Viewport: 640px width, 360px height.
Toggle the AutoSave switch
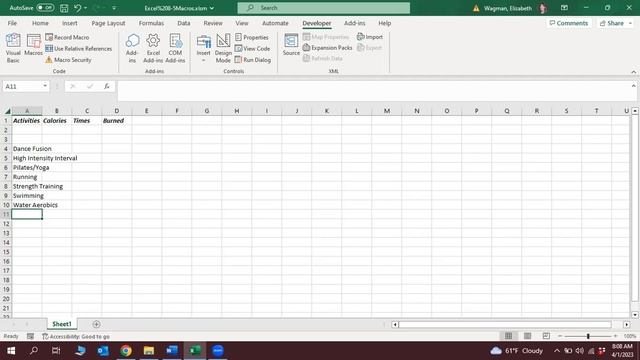click(45, 8)
